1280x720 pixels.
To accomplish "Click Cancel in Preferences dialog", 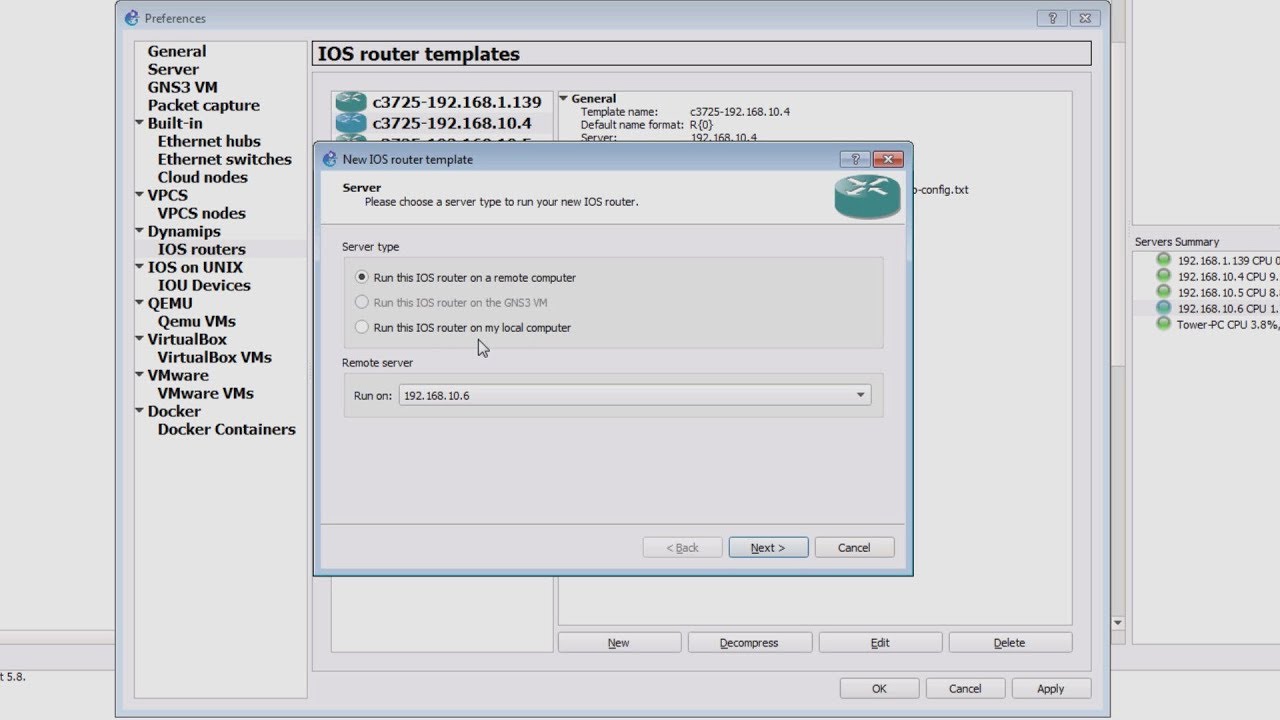I will (965, 688).
